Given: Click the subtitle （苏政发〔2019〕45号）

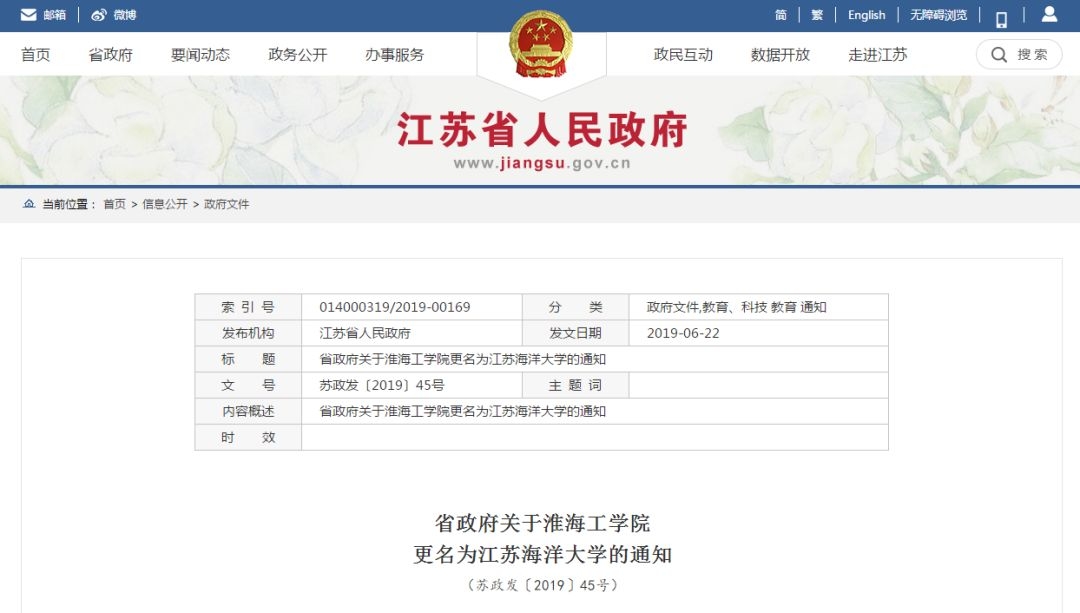Looking at the screenshot, I should (x=542, y=585).
